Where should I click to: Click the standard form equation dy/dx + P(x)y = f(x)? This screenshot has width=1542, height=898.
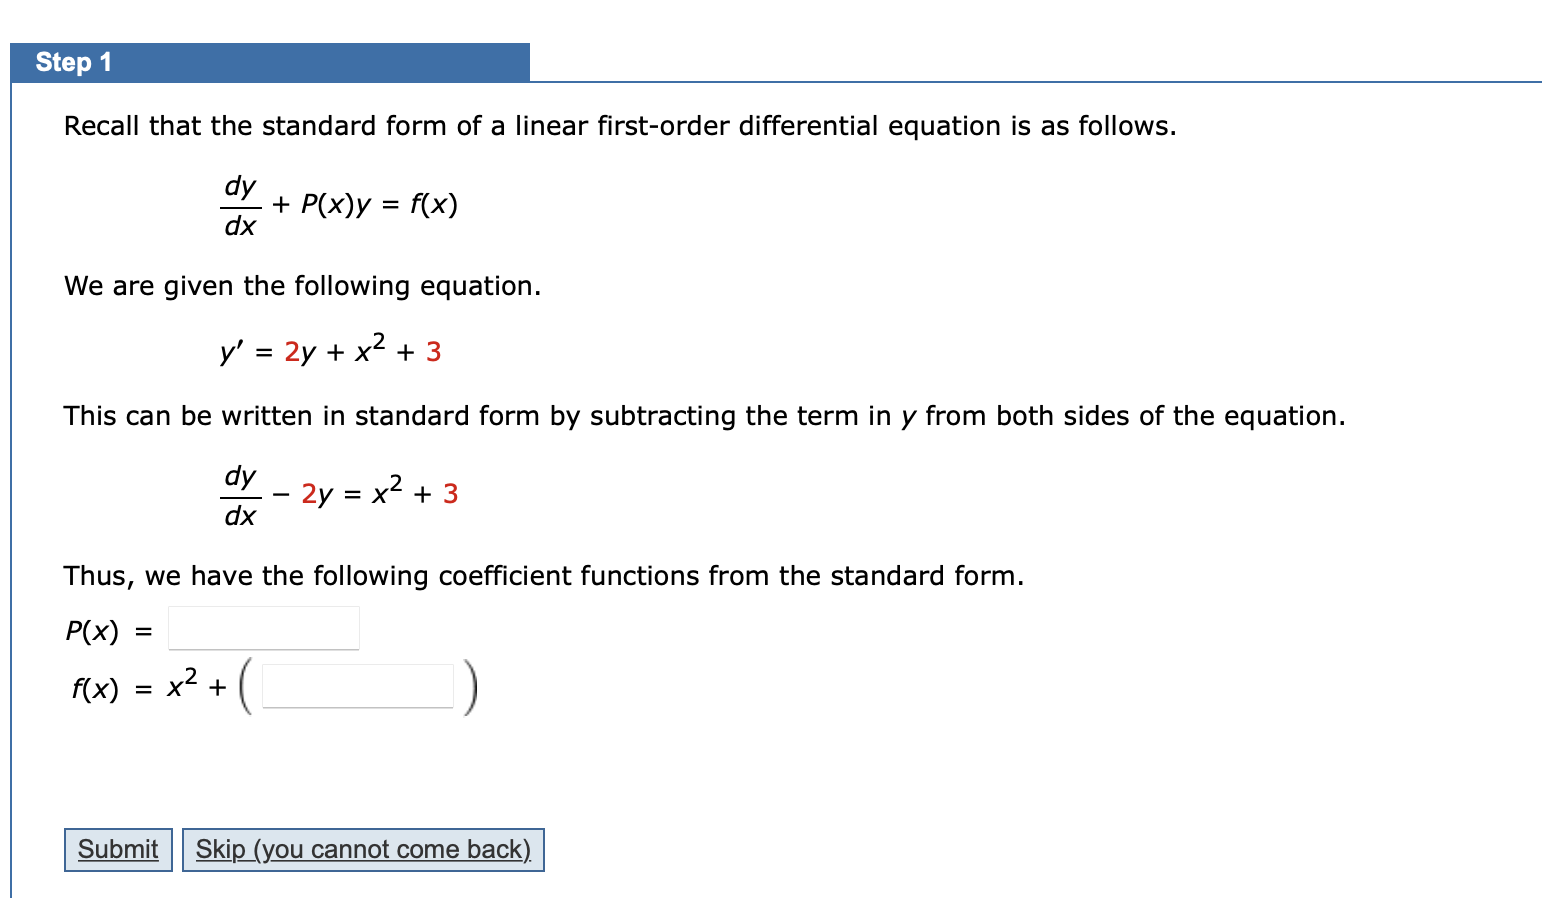click(340, 205)
